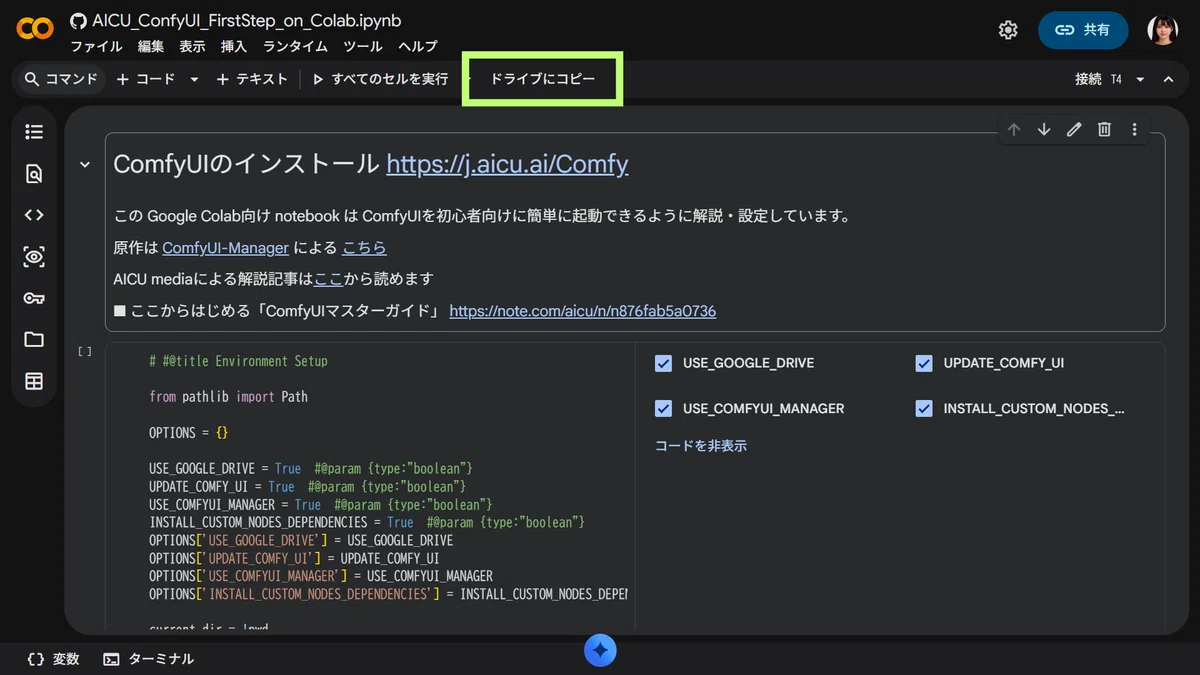Open the eye-shaped inspector sidebar icon
The height and width of the screenshot is (675, 1200).
(x=34, y=257)
